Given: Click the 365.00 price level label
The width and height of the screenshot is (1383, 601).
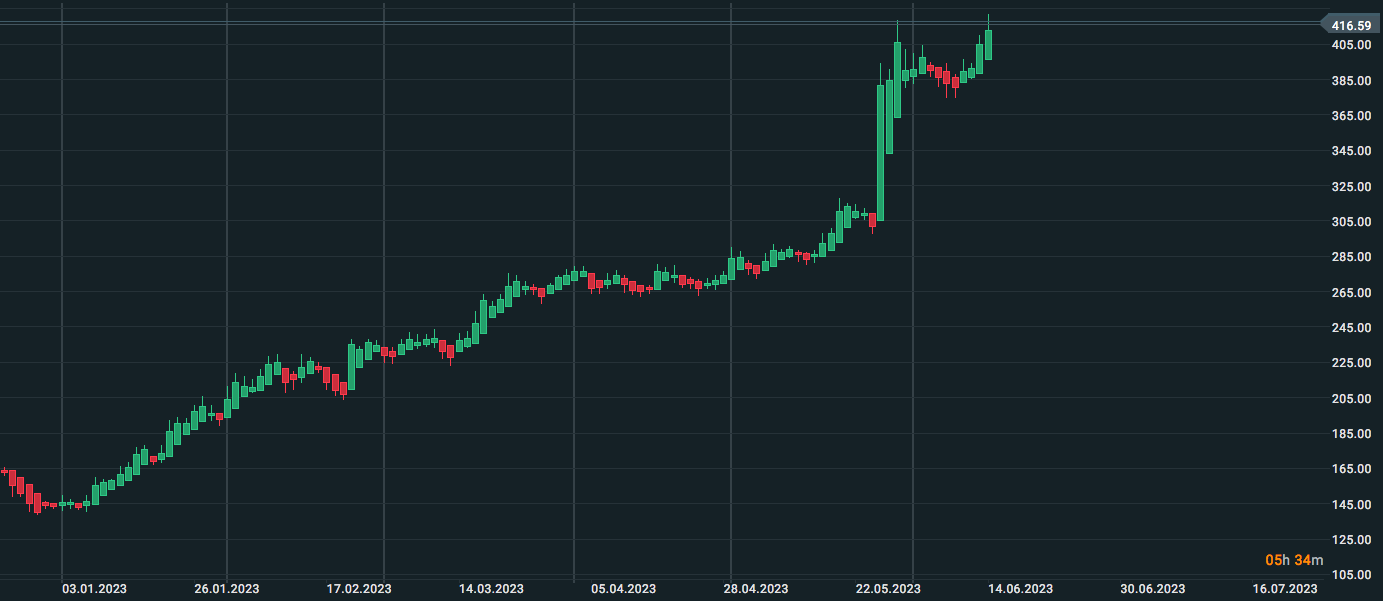Looking at the screenshot, I should 1351,116.
